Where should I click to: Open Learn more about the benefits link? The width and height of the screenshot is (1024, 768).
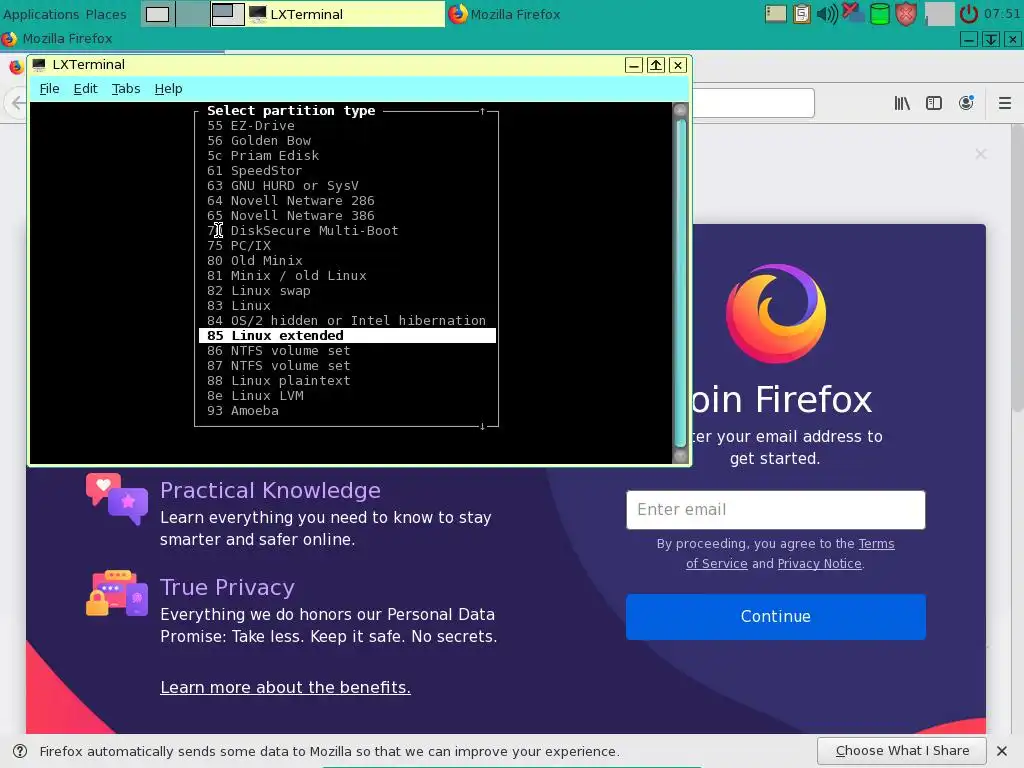click(285, 687)
